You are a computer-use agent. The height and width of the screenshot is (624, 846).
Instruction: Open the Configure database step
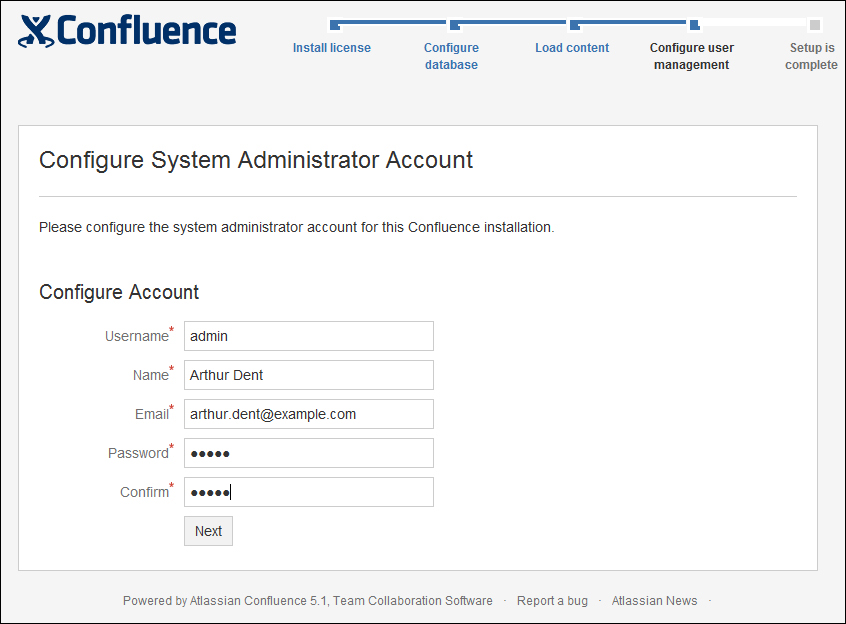coord(451,56)
